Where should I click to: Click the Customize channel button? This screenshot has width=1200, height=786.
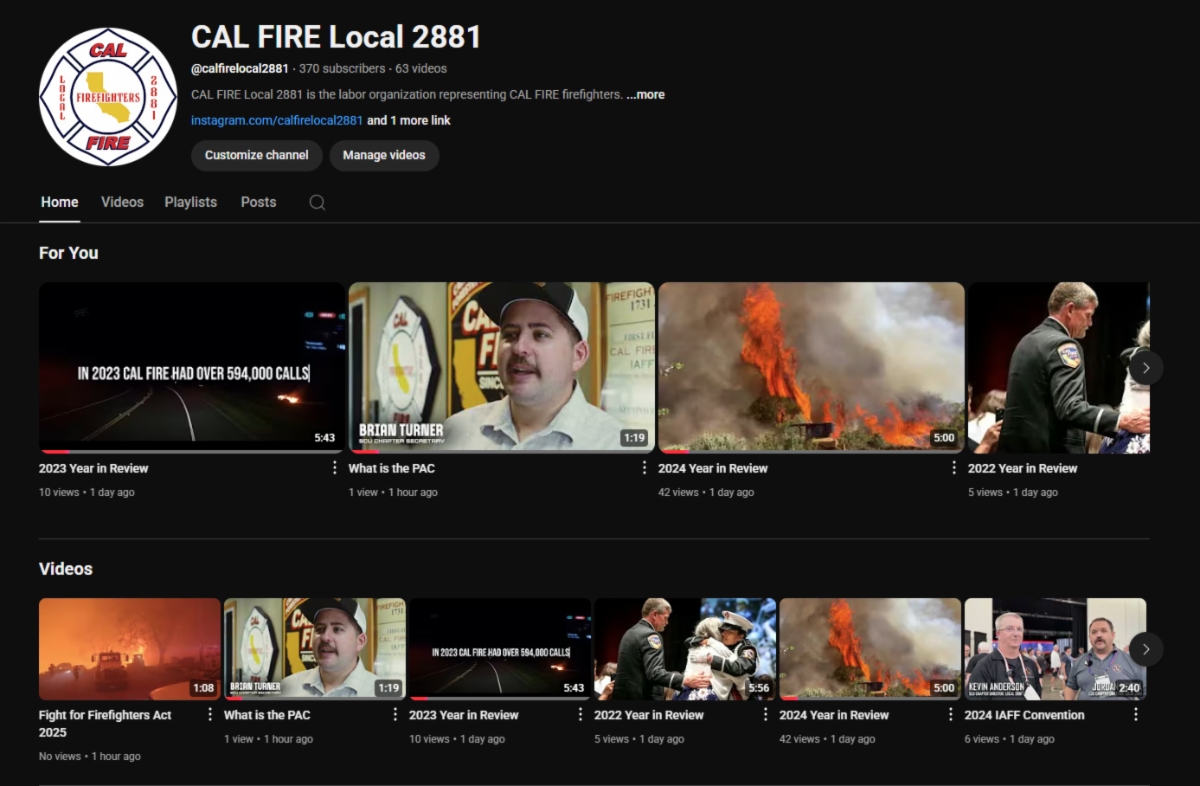click(256, 155)
